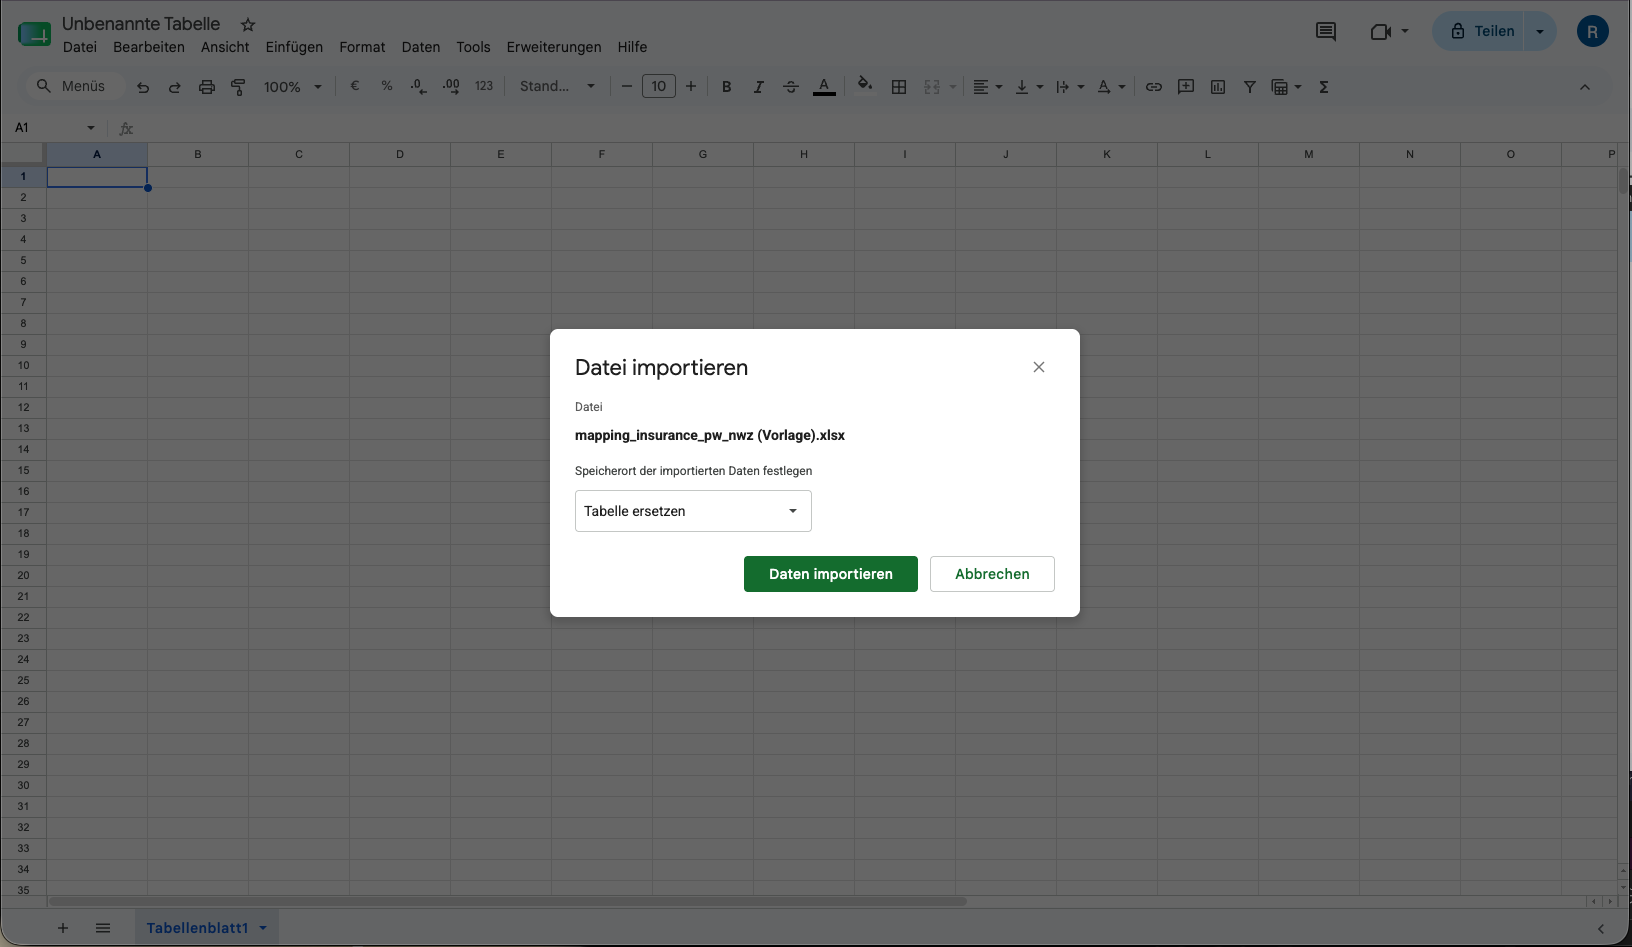Screen dimensions: 1632x947
Task: Open the text rotation dropdown
Action: point(1111,87)
